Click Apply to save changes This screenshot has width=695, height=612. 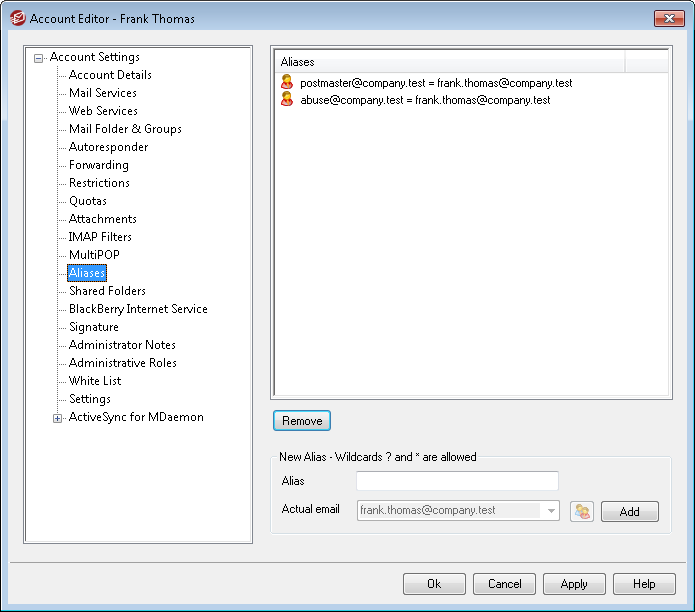point(574,584)
